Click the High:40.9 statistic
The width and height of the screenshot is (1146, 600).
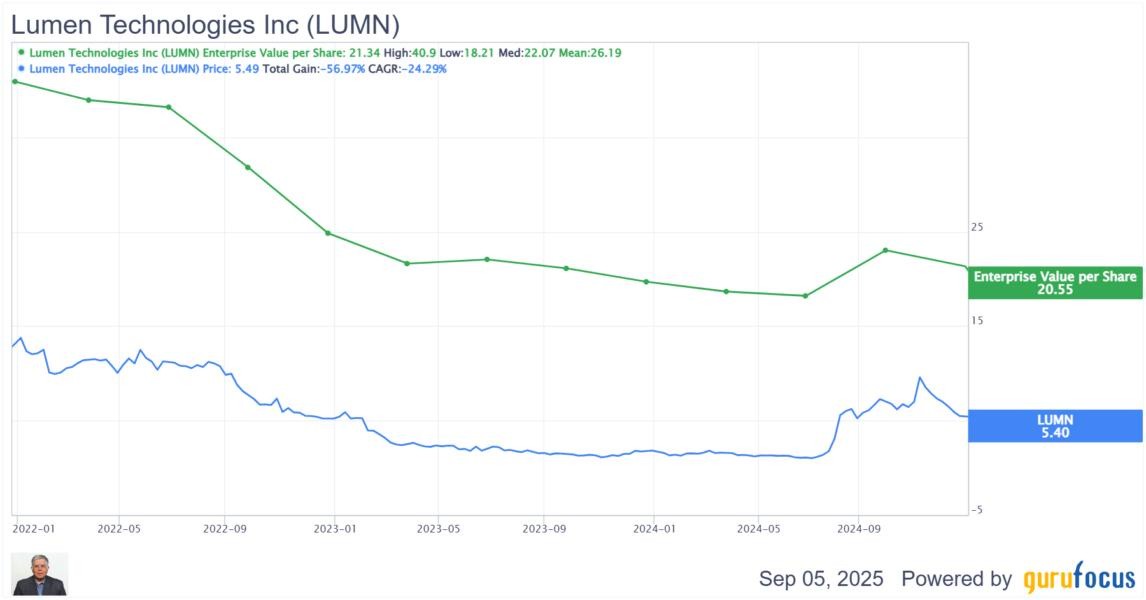point(410,53)
